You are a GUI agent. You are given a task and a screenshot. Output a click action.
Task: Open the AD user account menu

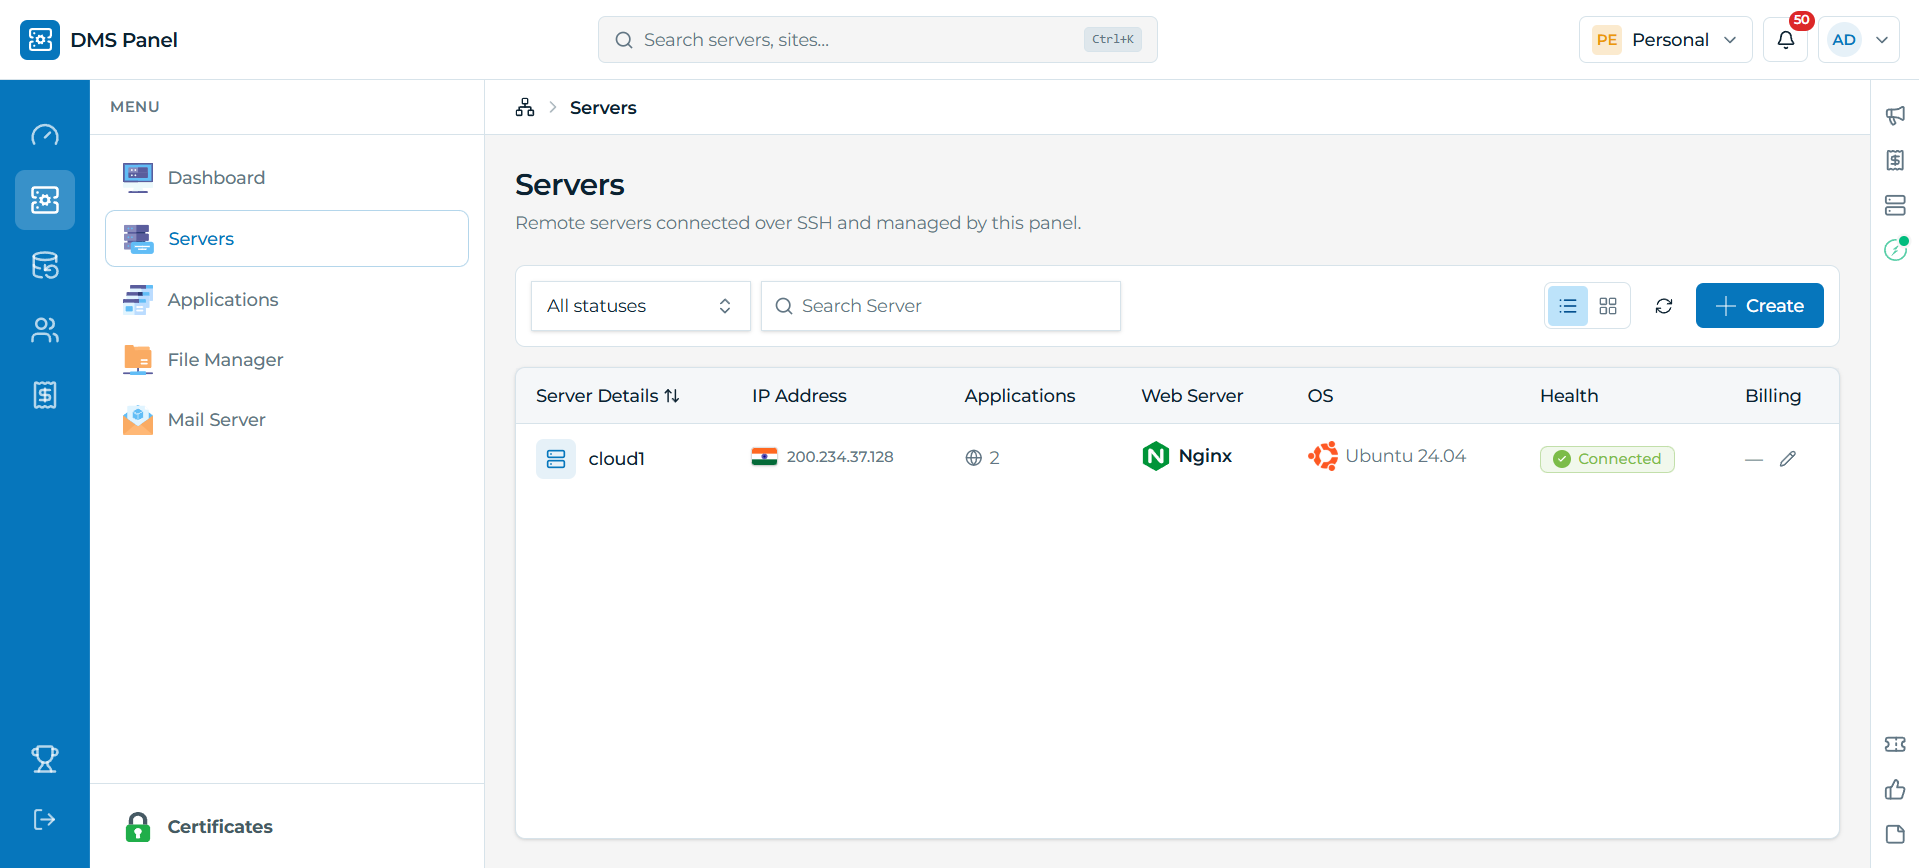pos(1859,40)
